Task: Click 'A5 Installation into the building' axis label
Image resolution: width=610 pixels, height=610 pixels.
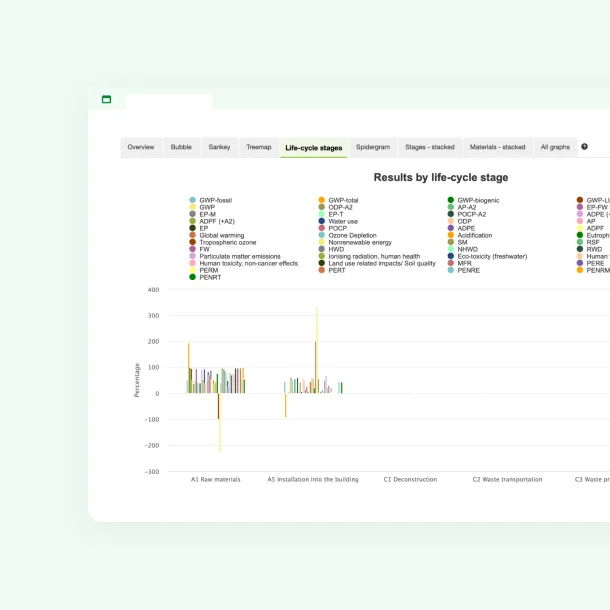Action: 313,479
